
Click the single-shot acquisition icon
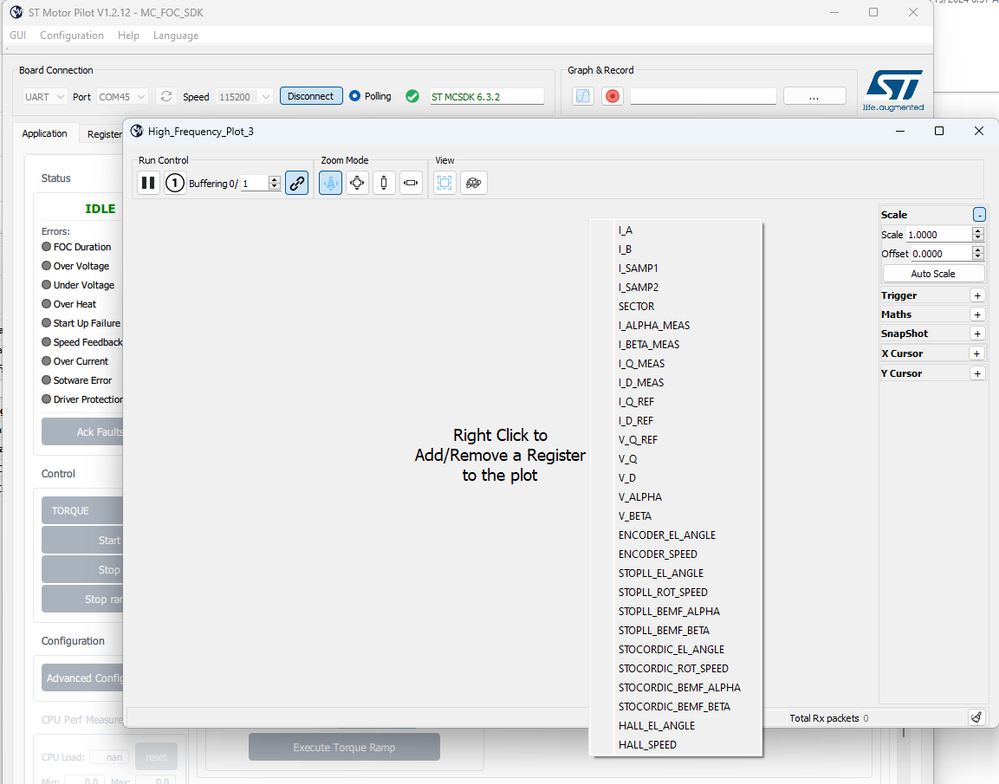tap(175, 183)
